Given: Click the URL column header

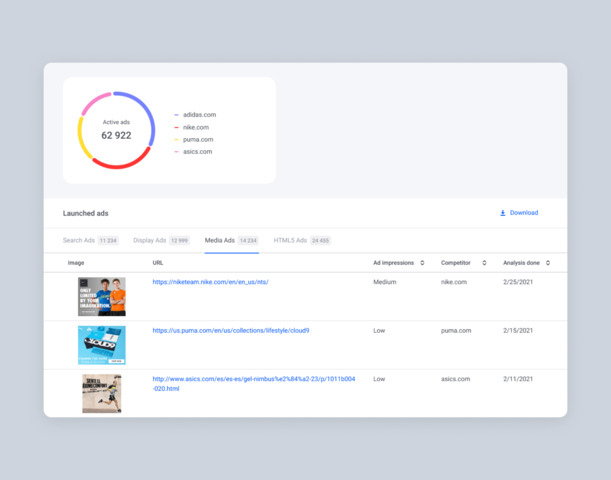Looking at the screenshot, I should [158, 263].
